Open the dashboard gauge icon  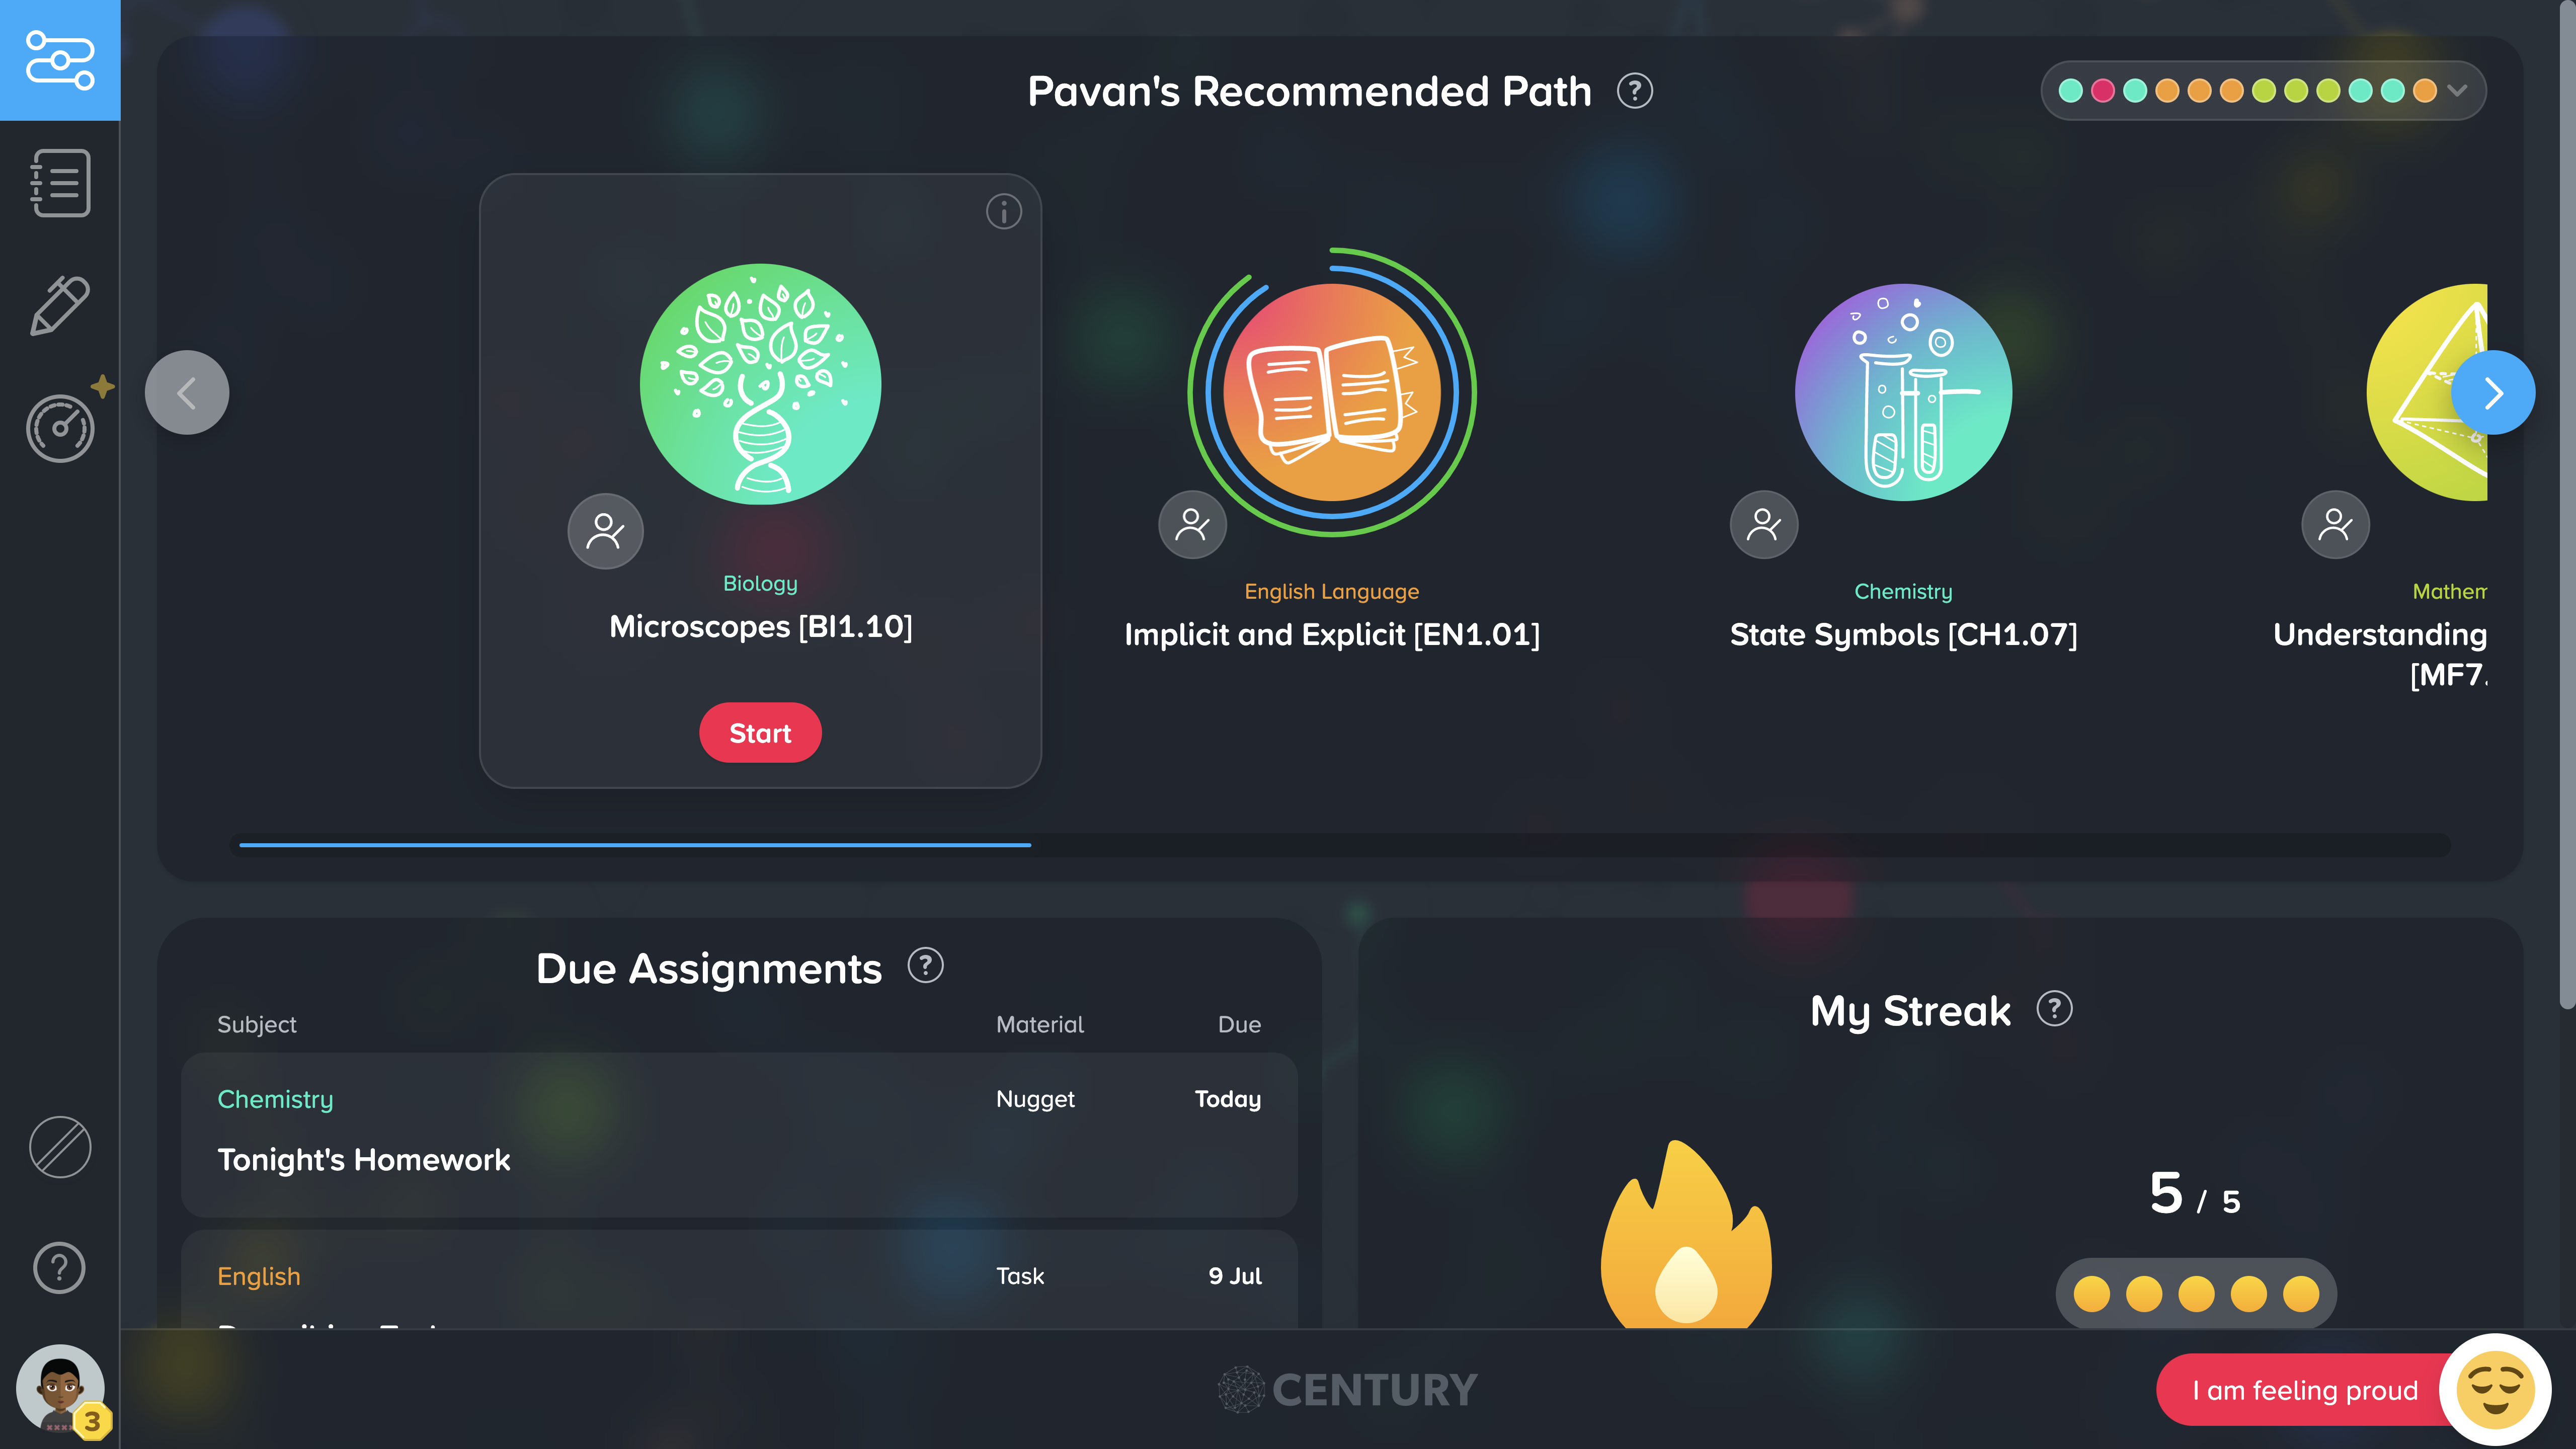60,428
